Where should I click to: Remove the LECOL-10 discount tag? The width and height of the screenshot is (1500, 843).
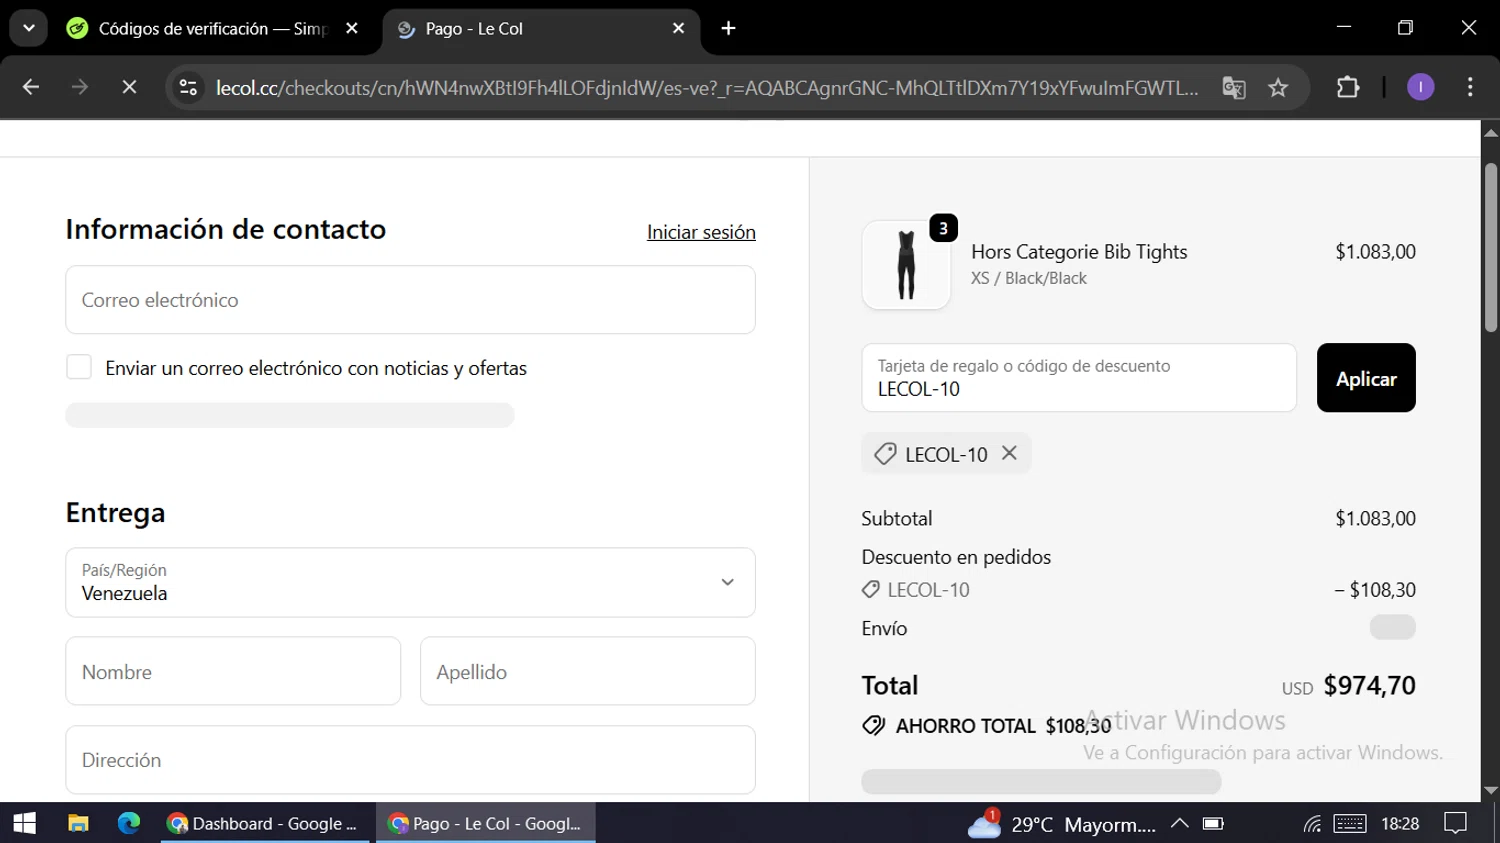pyautogui.click(x=1010, y=453)
